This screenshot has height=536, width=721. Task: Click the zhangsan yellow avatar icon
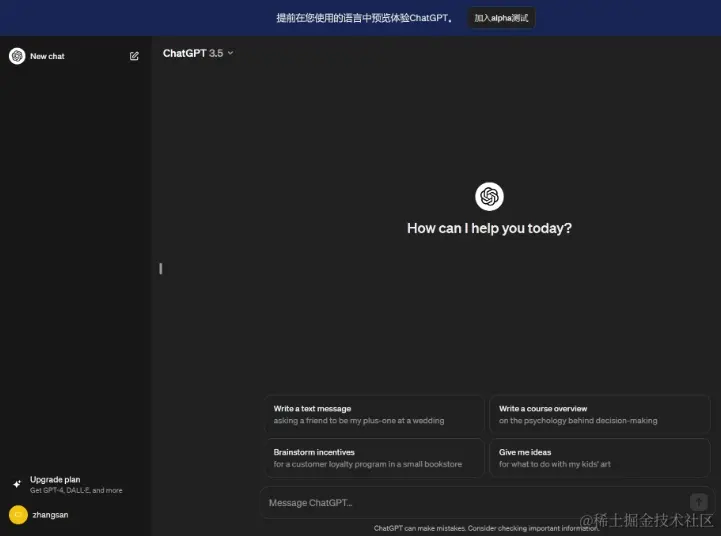[18, 515]
